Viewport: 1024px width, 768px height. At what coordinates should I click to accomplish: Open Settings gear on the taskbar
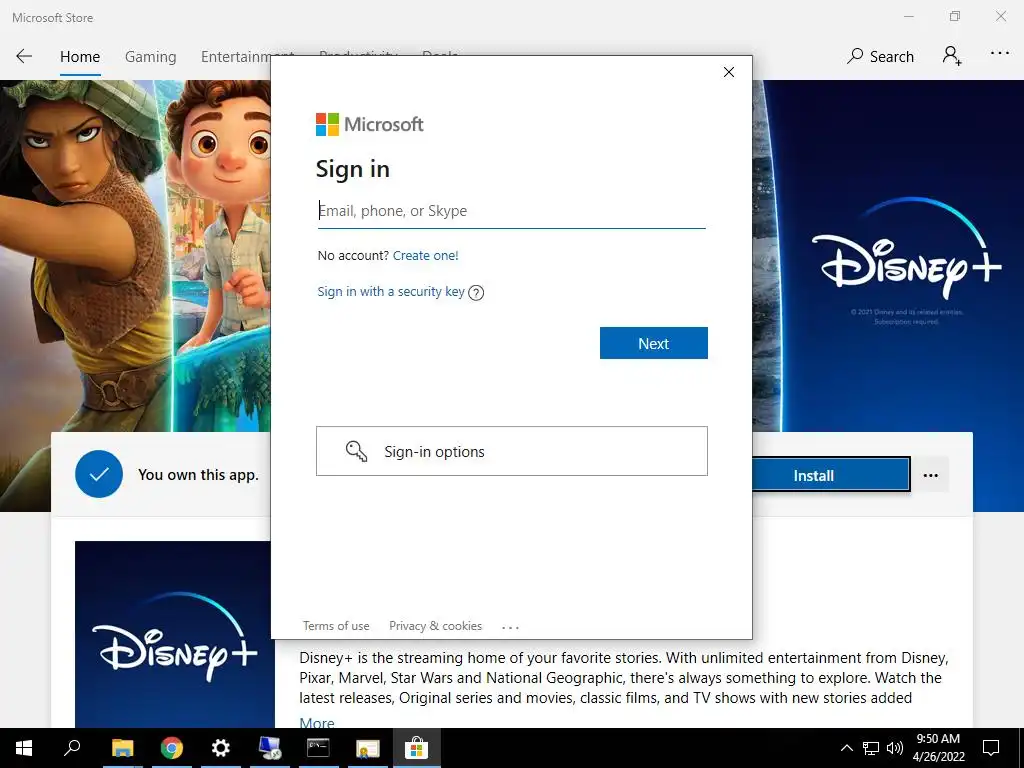tap(221, 748)
